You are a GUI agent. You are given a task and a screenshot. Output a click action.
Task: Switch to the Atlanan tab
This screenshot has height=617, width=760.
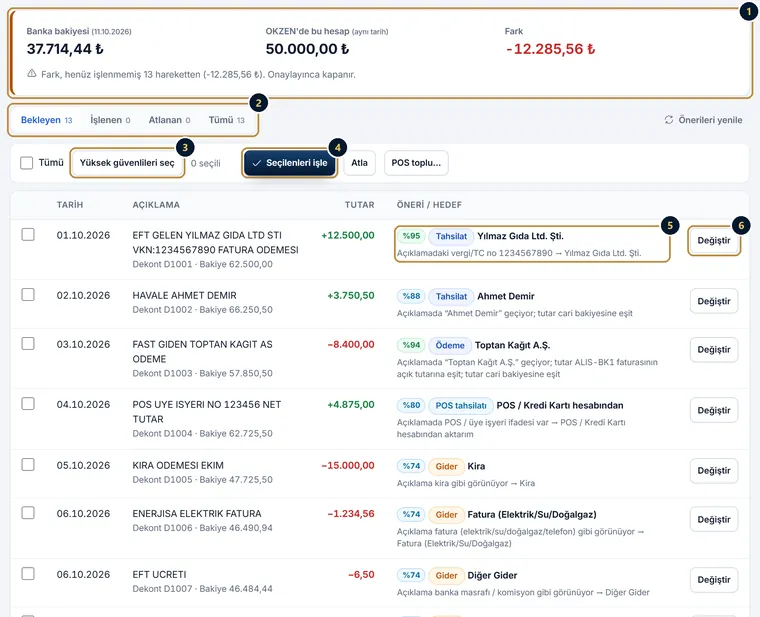pos(169,120)
